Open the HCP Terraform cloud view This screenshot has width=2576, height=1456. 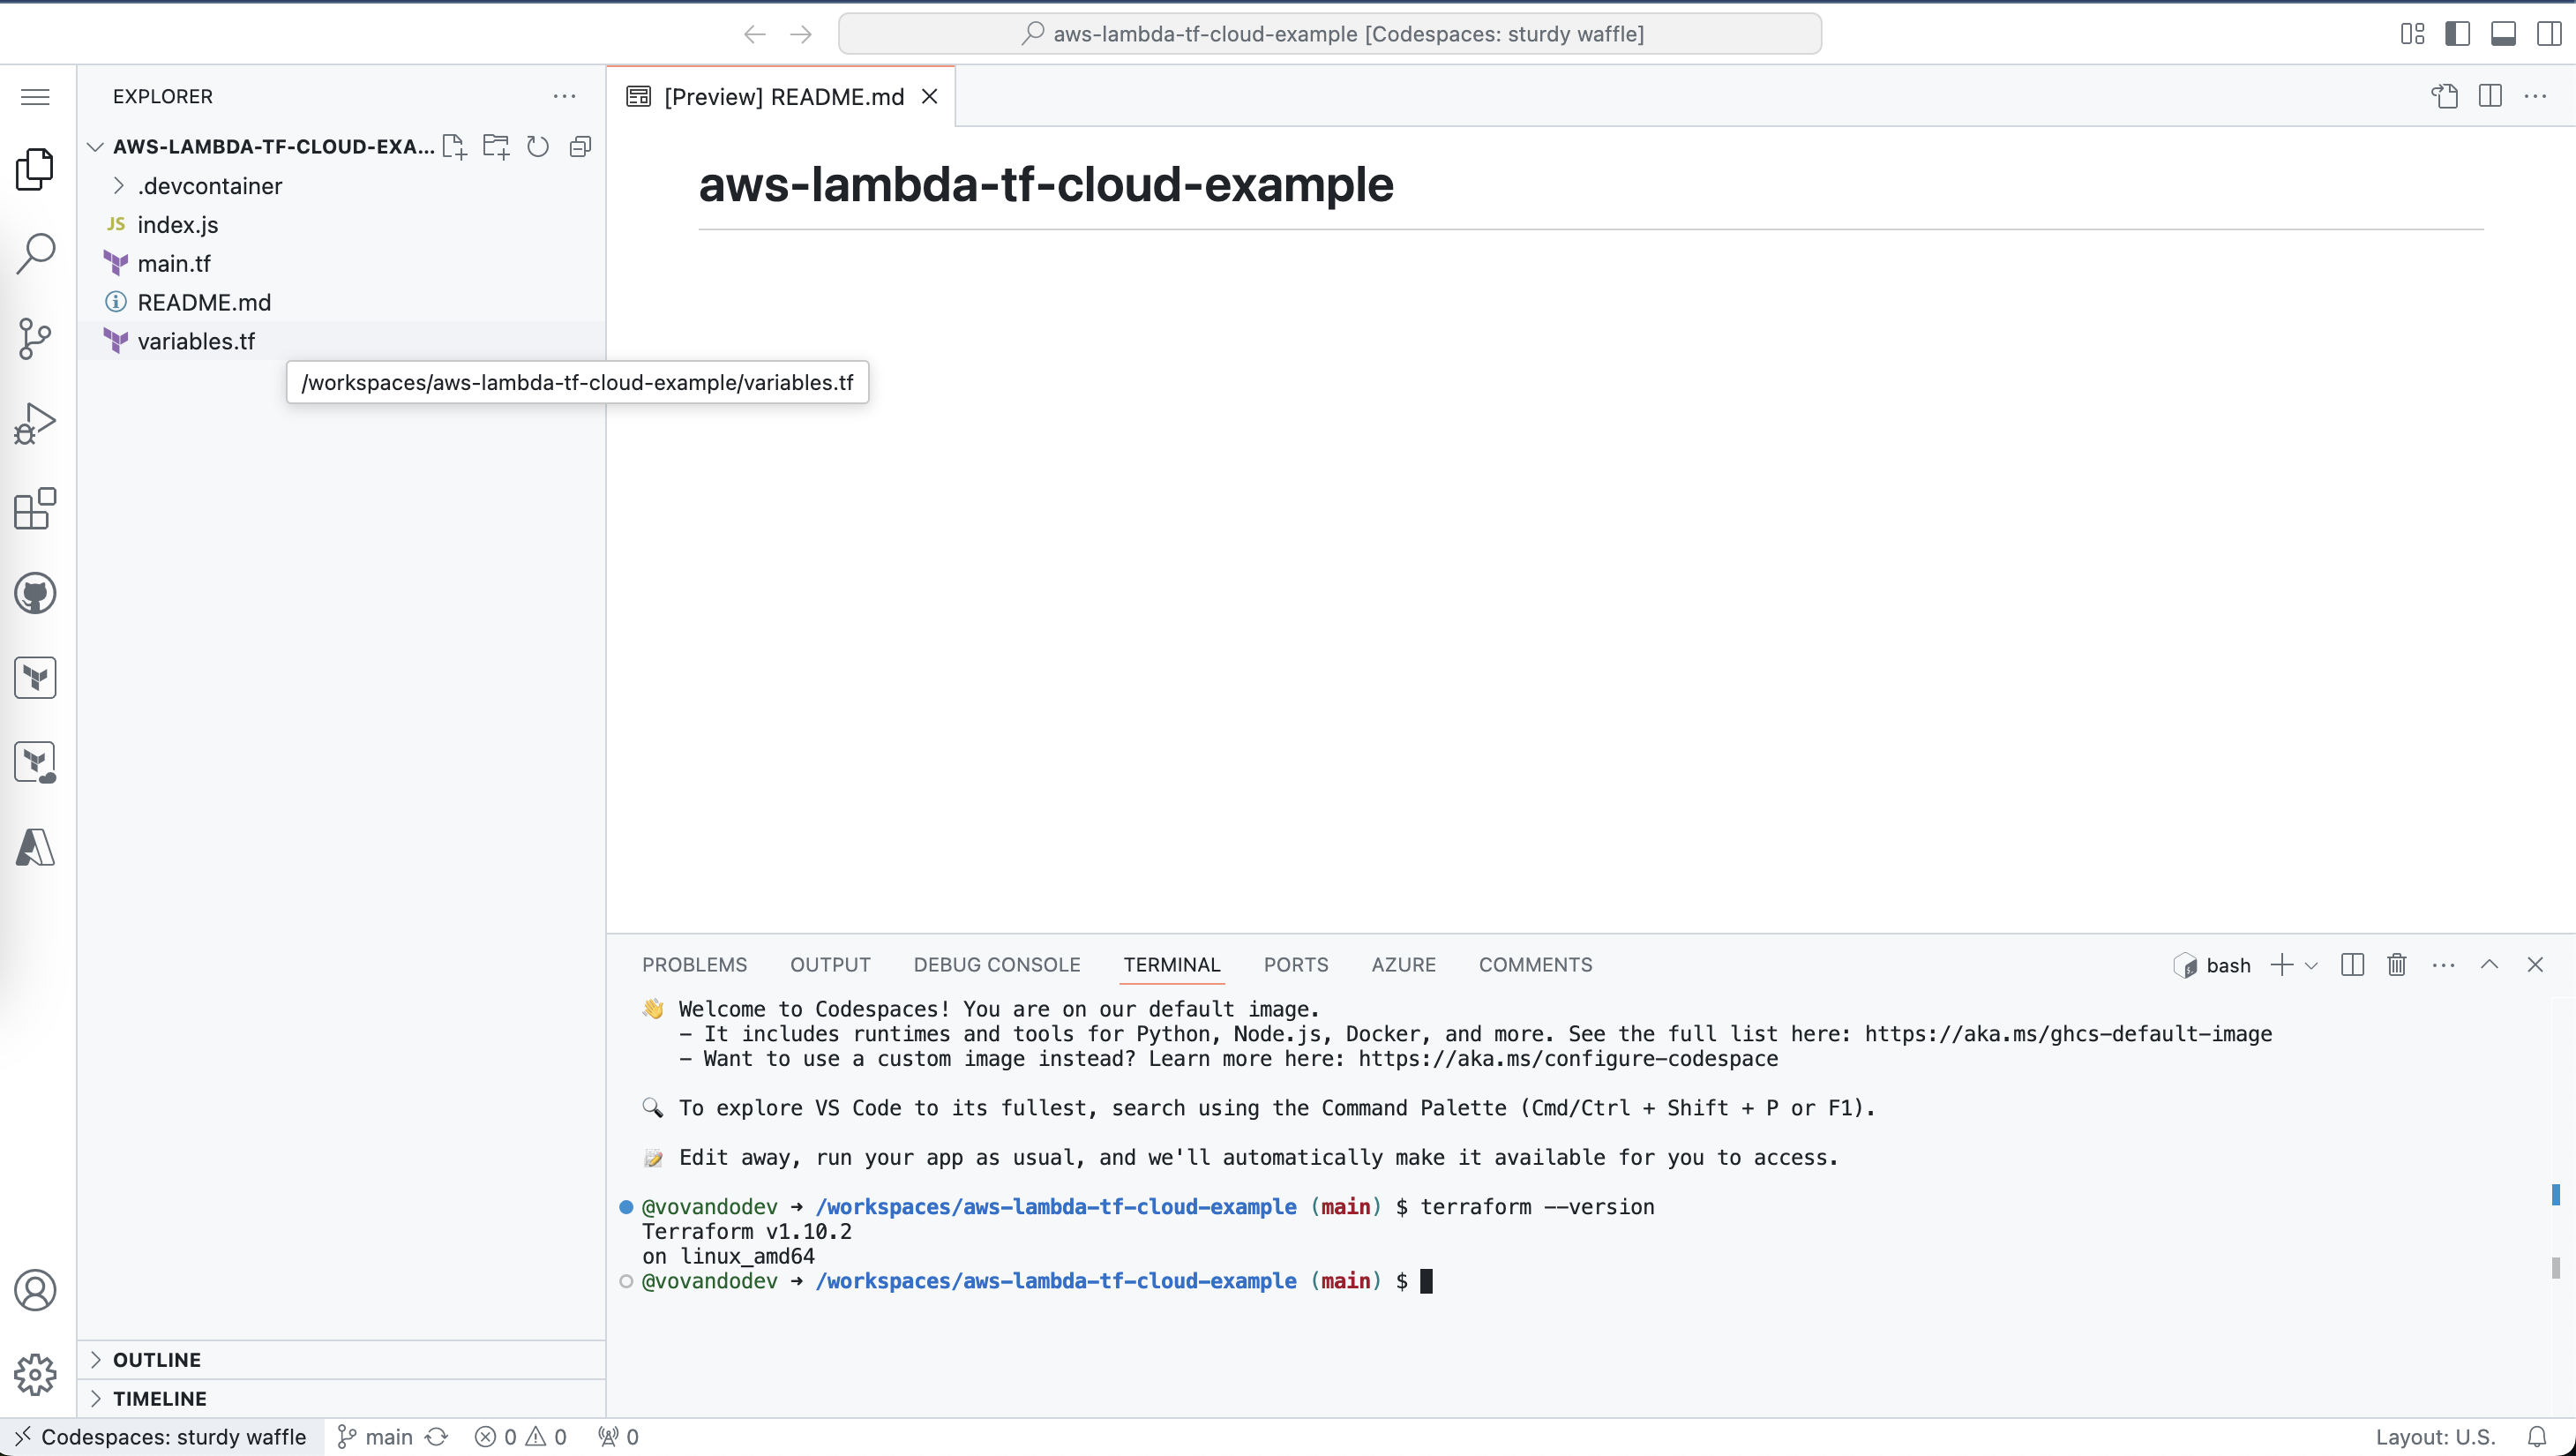(x=35, y=763)
